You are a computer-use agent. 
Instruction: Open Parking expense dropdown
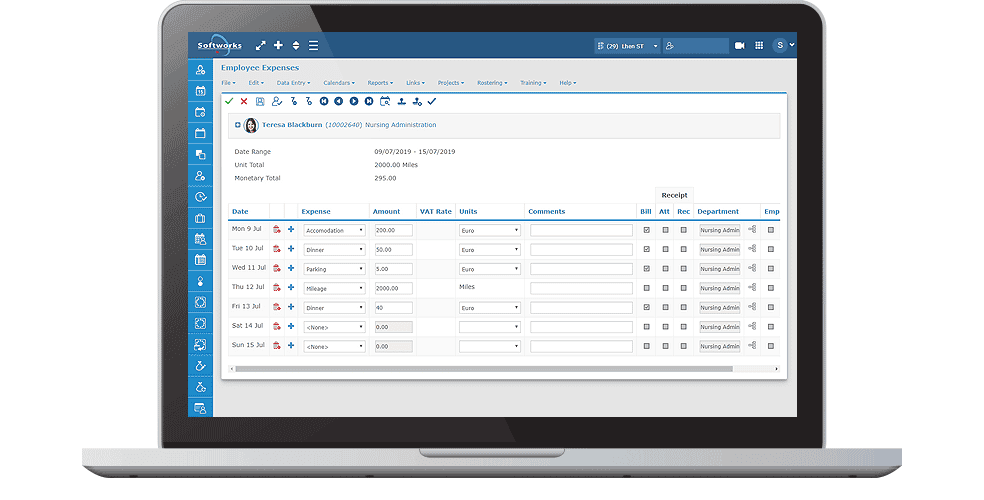(334, 269)
